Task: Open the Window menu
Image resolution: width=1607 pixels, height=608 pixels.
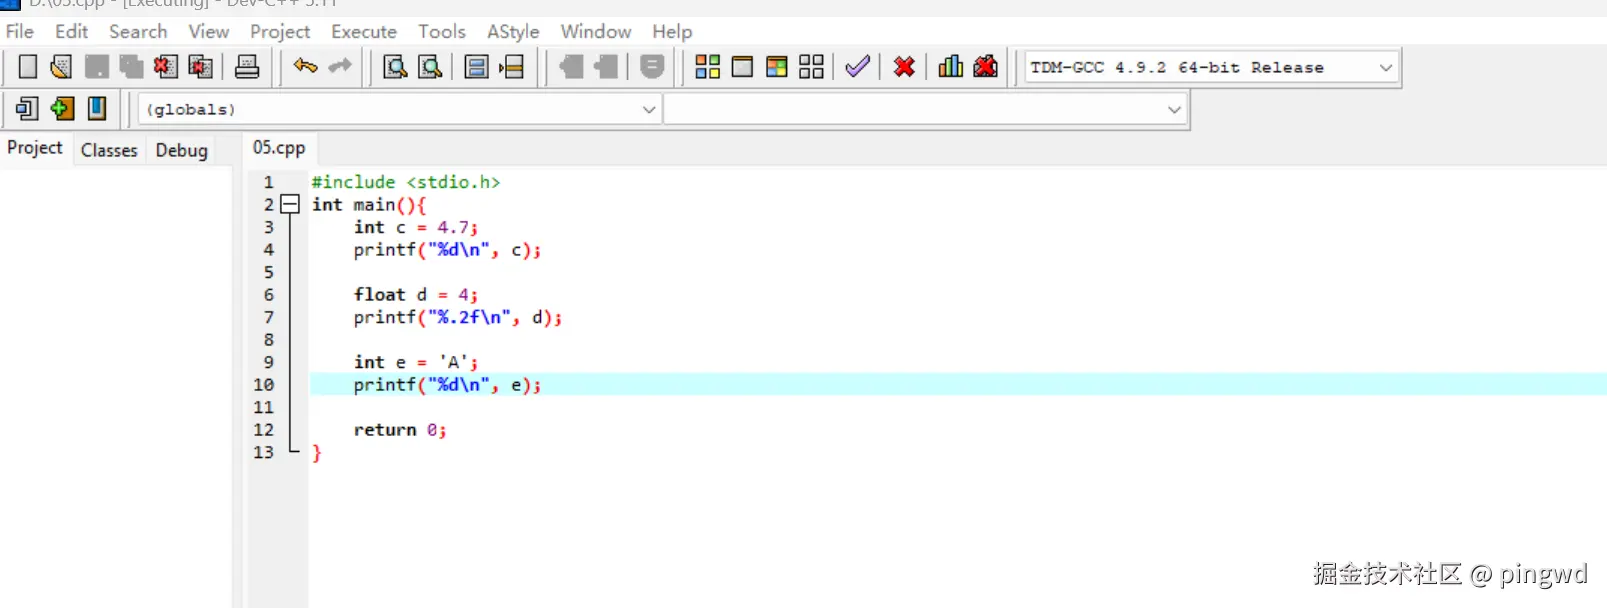Action: 596,31
